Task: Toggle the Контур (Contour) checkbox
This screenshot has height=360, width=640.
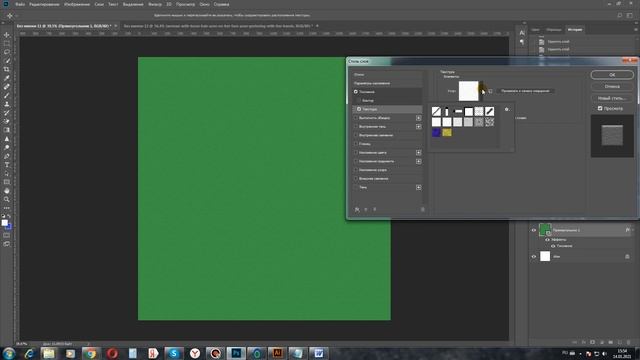Action: pos(359,100)
